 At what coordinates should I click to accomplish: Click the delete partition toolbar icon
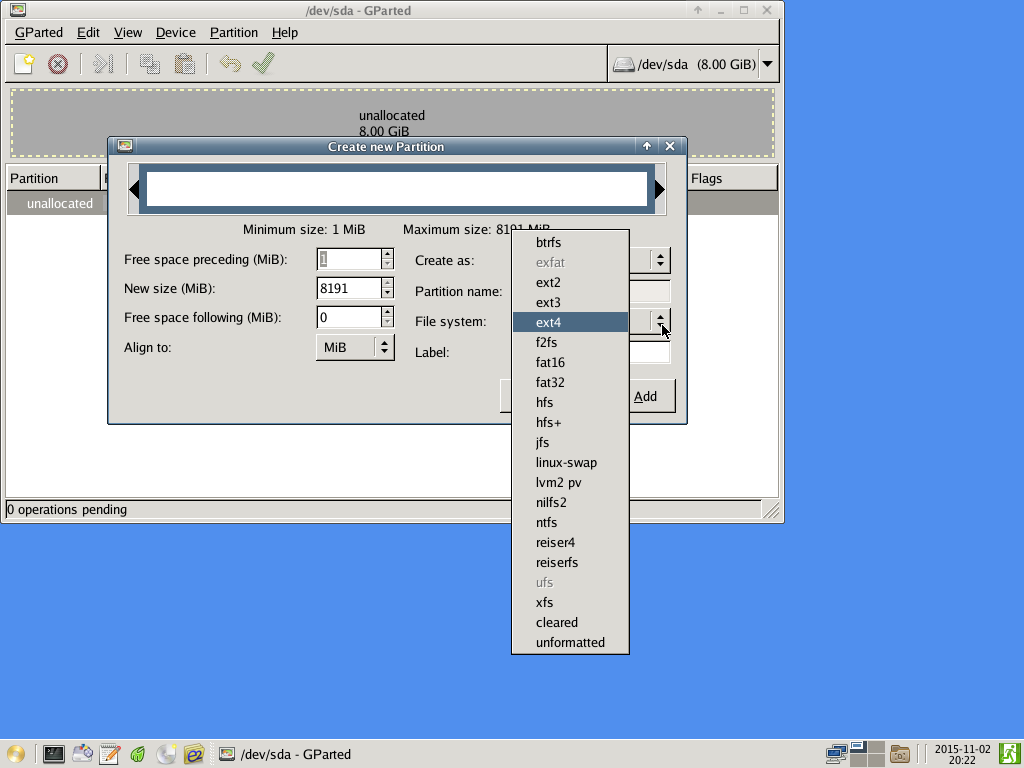58,64
